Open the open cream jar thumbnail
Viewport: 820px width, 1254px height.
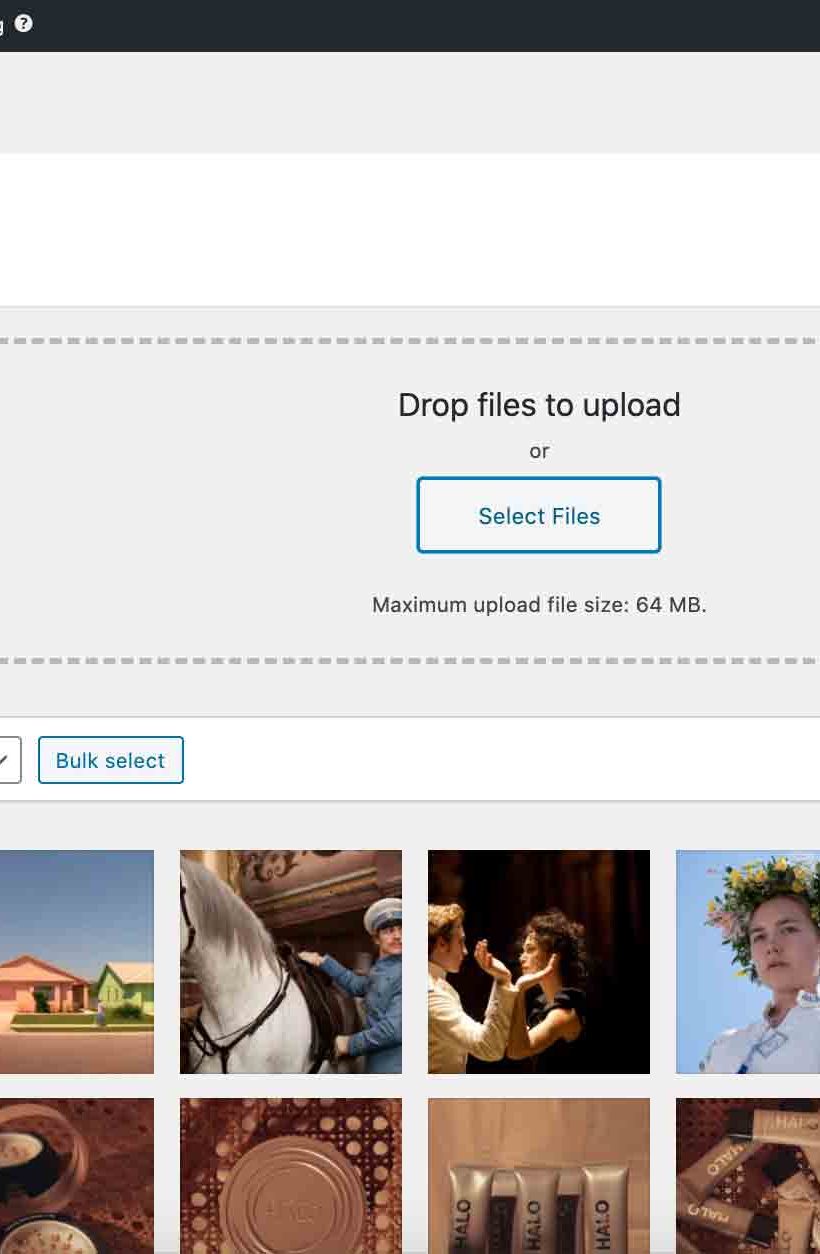pyautogui.click(x=77, y=1176)
